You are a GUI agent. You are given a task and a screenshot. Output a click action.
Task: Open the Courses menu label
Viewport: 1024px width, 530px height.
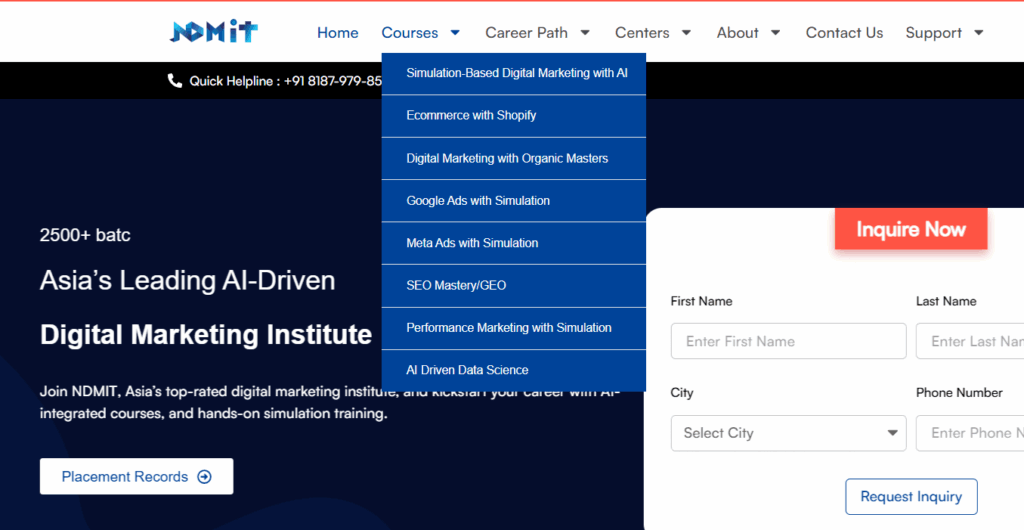click(409, 33)
